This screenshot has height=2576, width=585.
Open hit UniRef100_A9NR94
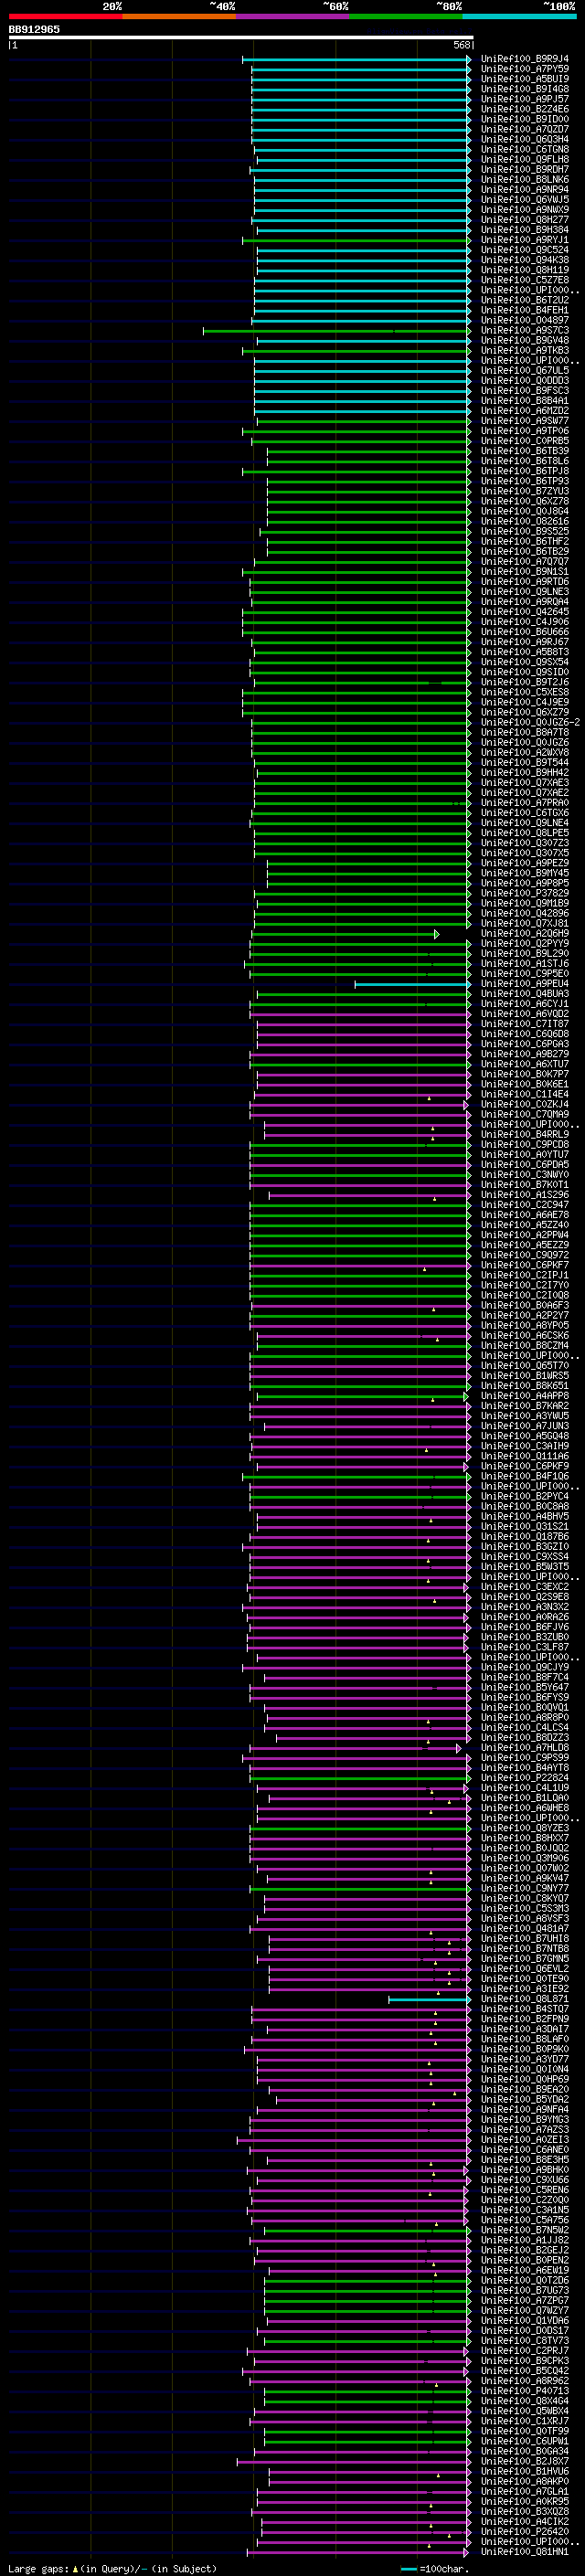point(524,190)
